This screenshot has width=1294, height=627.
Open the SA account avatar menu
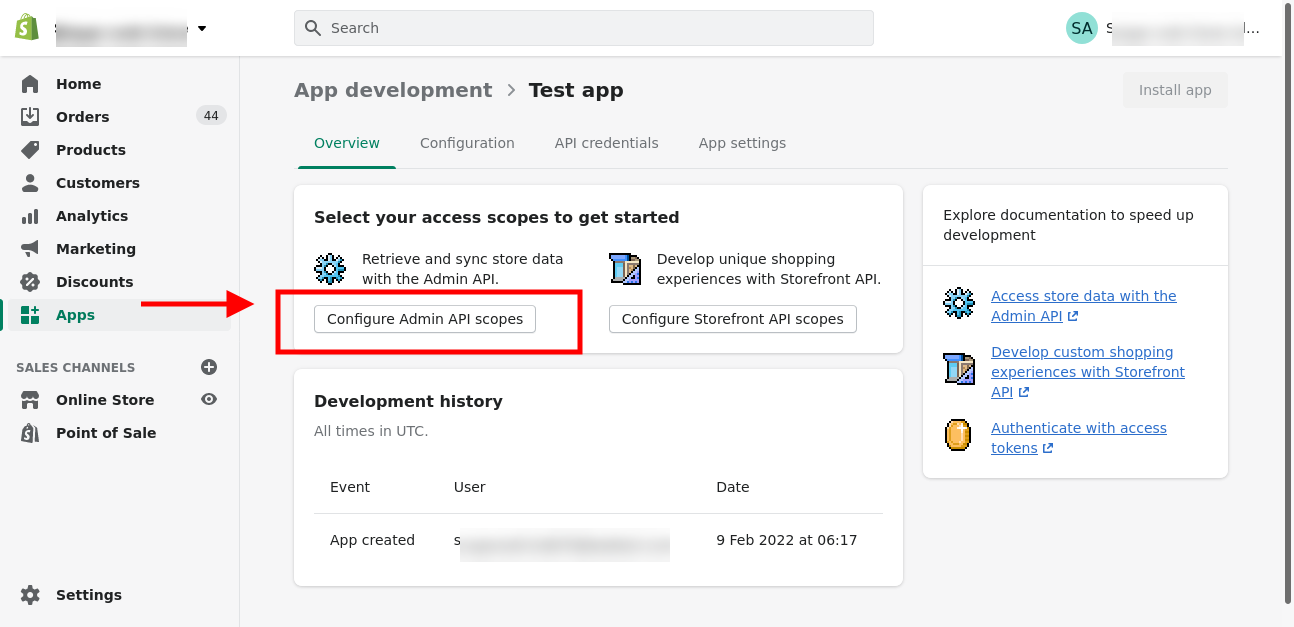[1081, 28]
